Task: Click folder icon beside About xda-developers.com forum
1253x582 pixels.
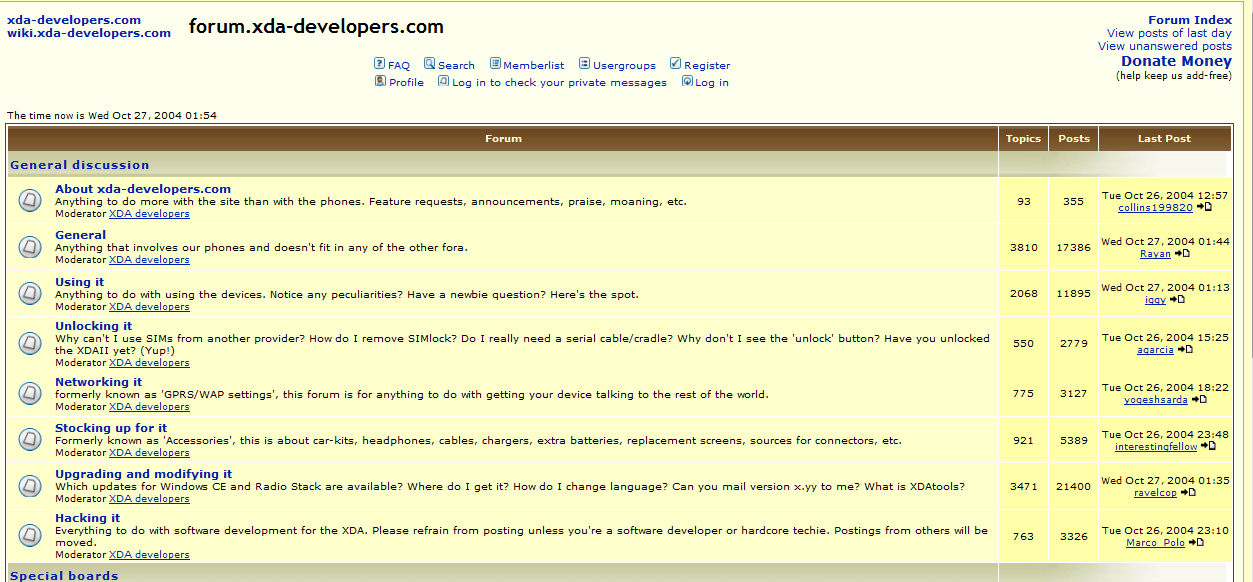Action: pos(30,200)
